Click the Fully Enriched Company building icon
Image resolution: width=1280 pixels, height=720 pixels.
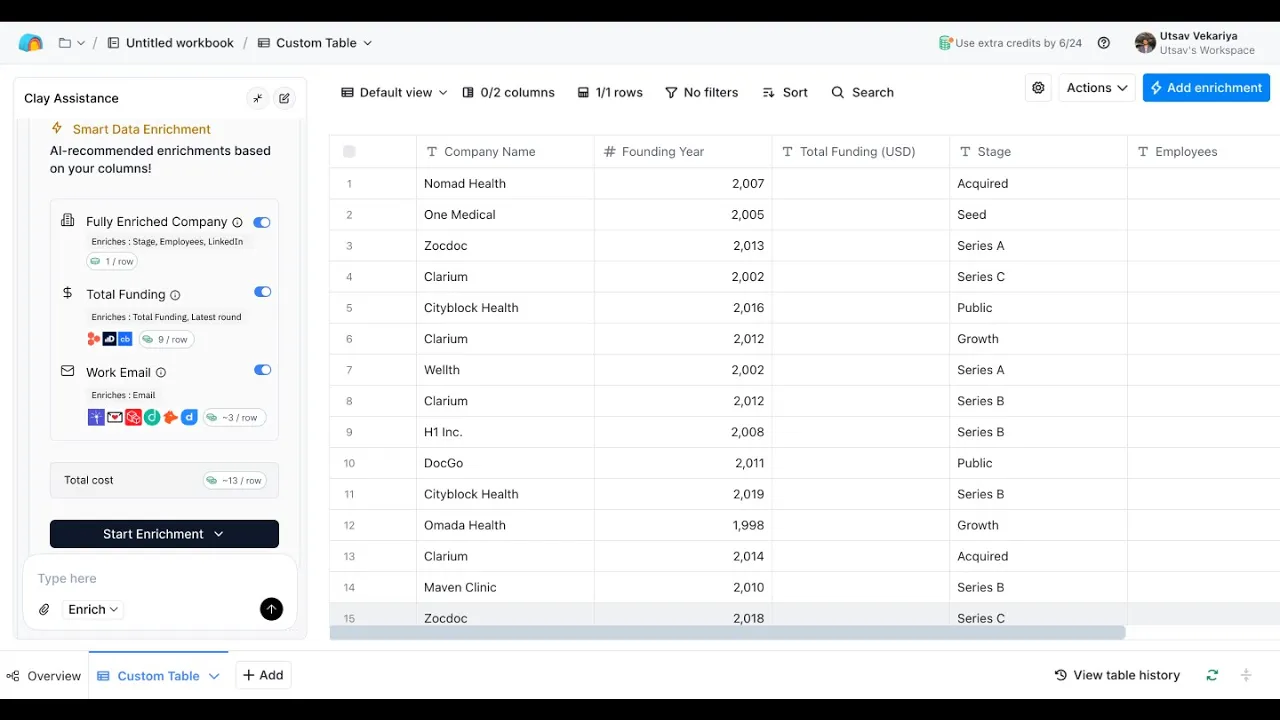coord(67,220)
